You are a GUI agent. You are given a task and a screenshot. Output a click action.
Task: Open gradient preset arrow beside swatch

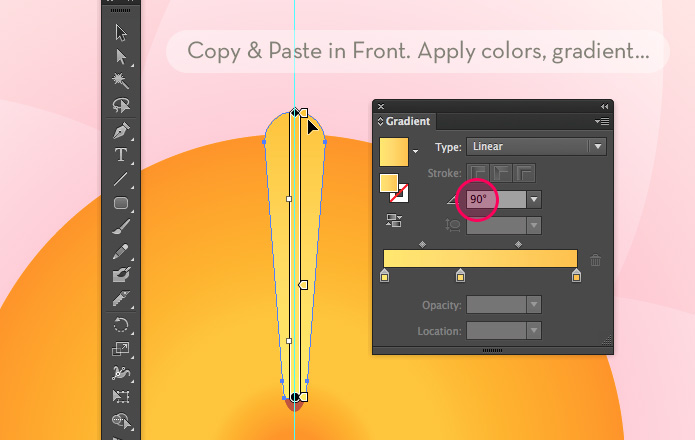[x=415, y=152]
